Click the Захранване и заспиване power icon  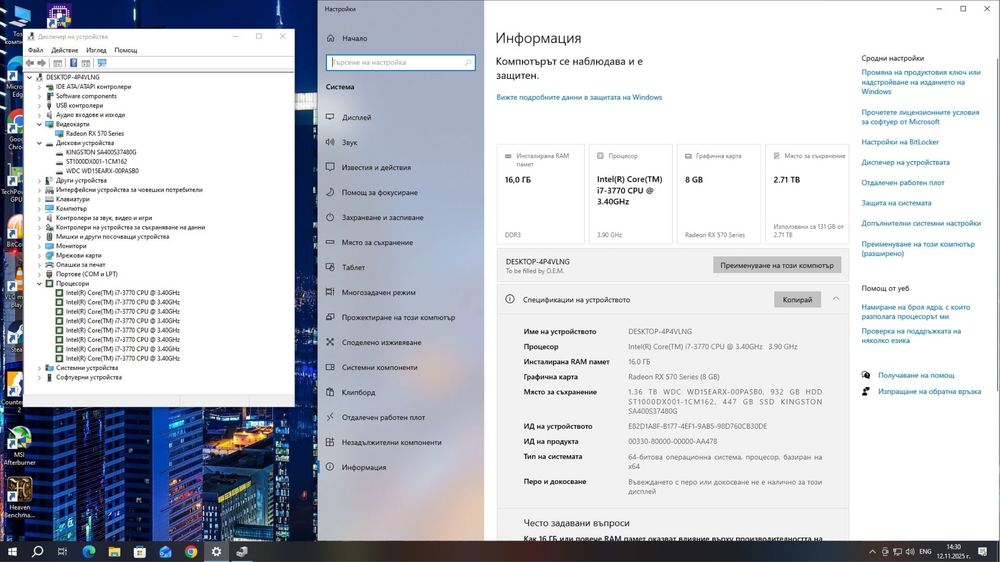point(330,217)
